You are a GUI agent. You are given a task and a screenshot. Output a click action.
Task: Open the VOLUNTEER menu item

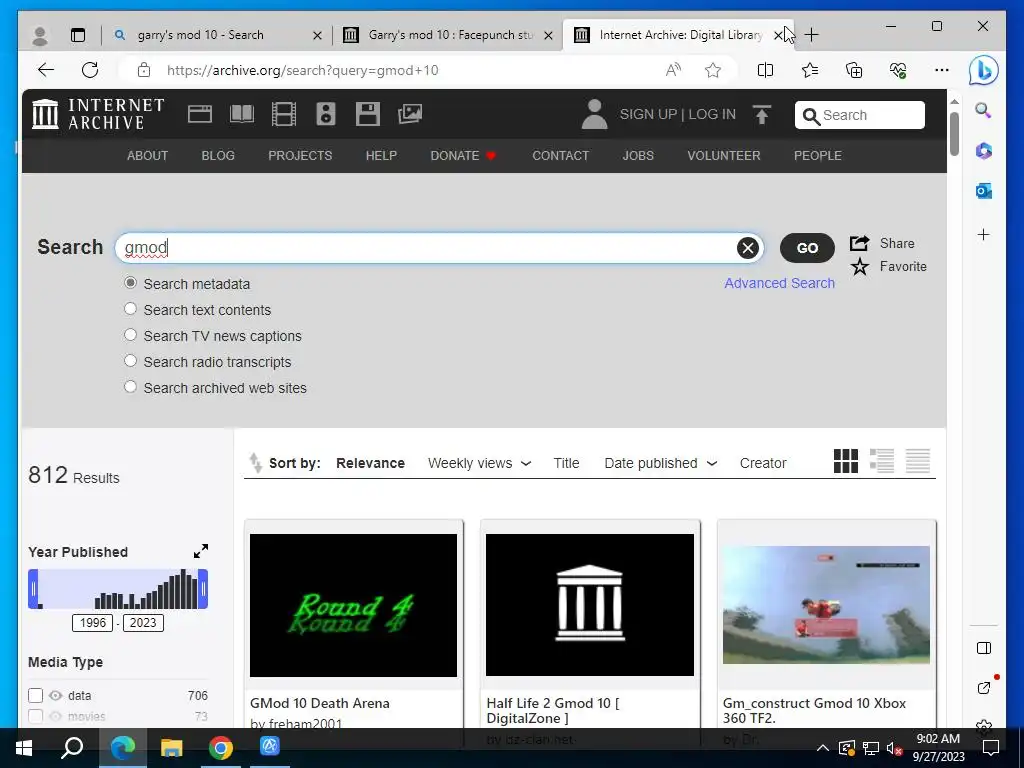tap(724, 155)
